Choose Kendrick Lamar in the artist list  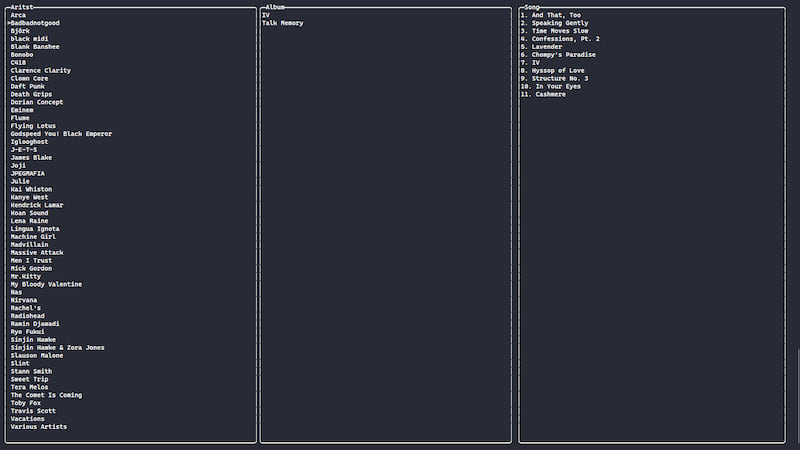[37, 205]
